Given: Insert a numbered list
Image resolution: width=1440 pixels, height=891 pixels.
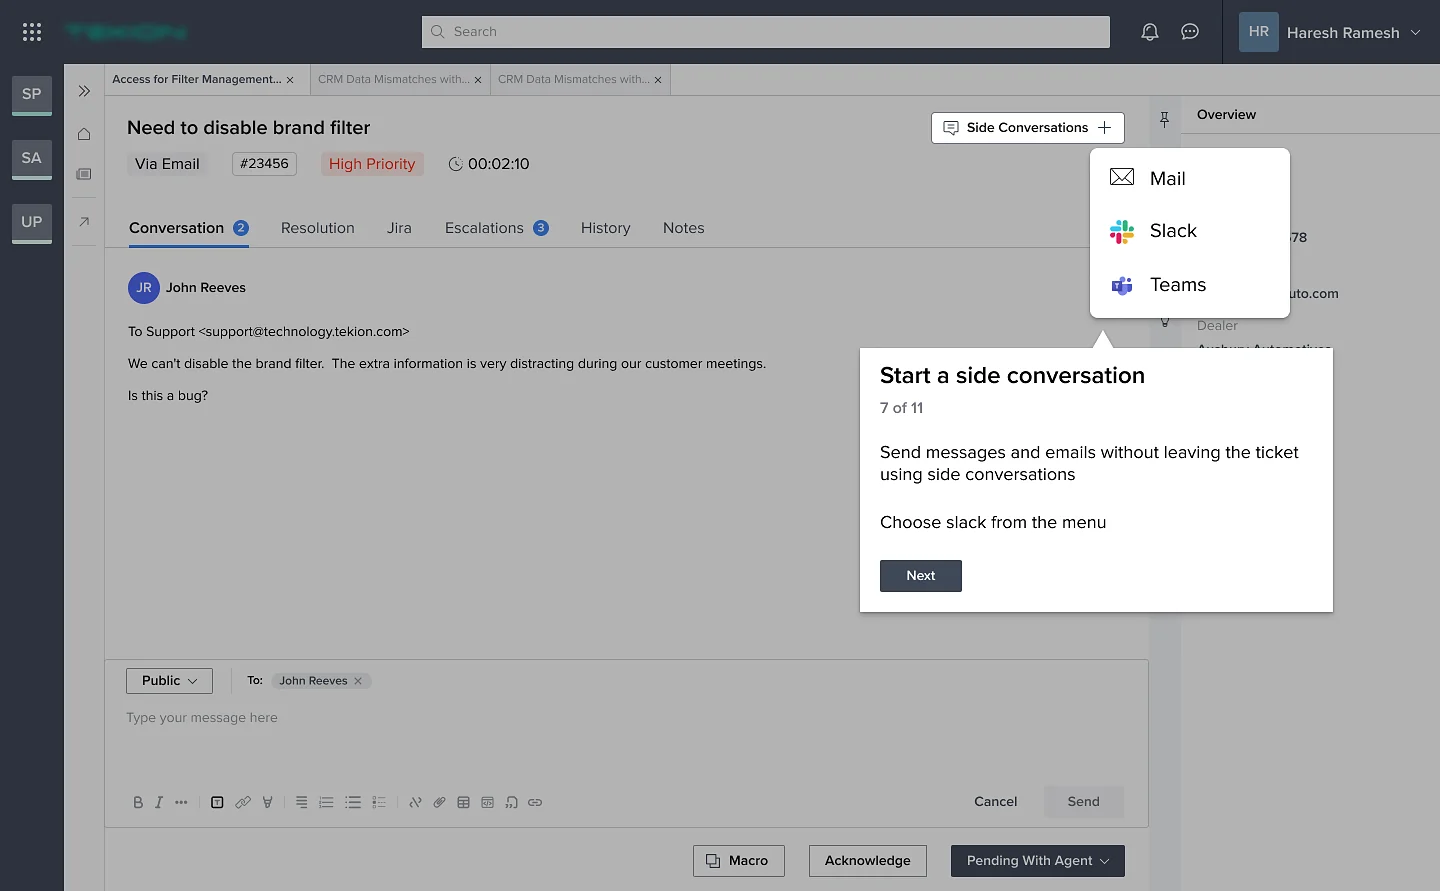Looking at the screenshot, I should point(326,802).
